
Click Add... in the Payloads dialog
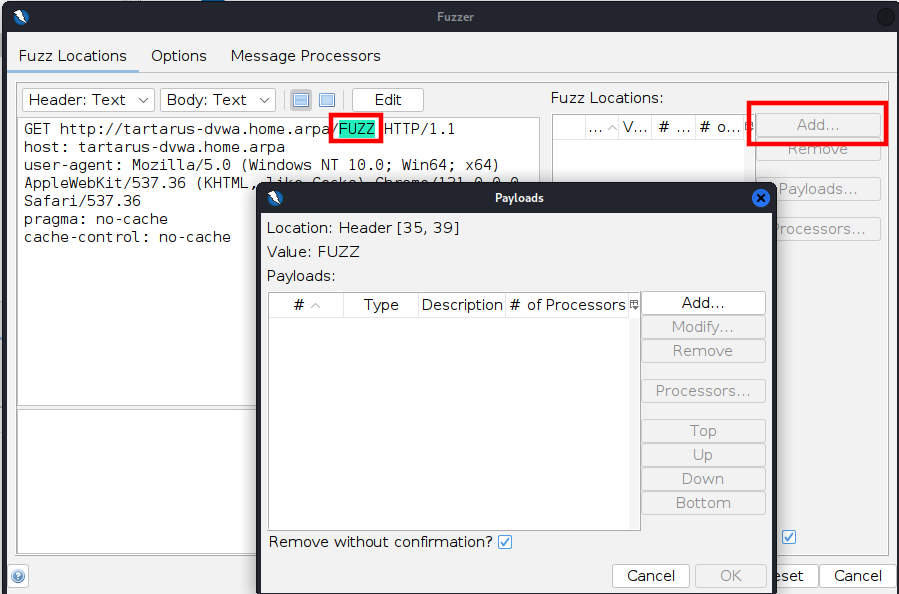pos(702,303)
